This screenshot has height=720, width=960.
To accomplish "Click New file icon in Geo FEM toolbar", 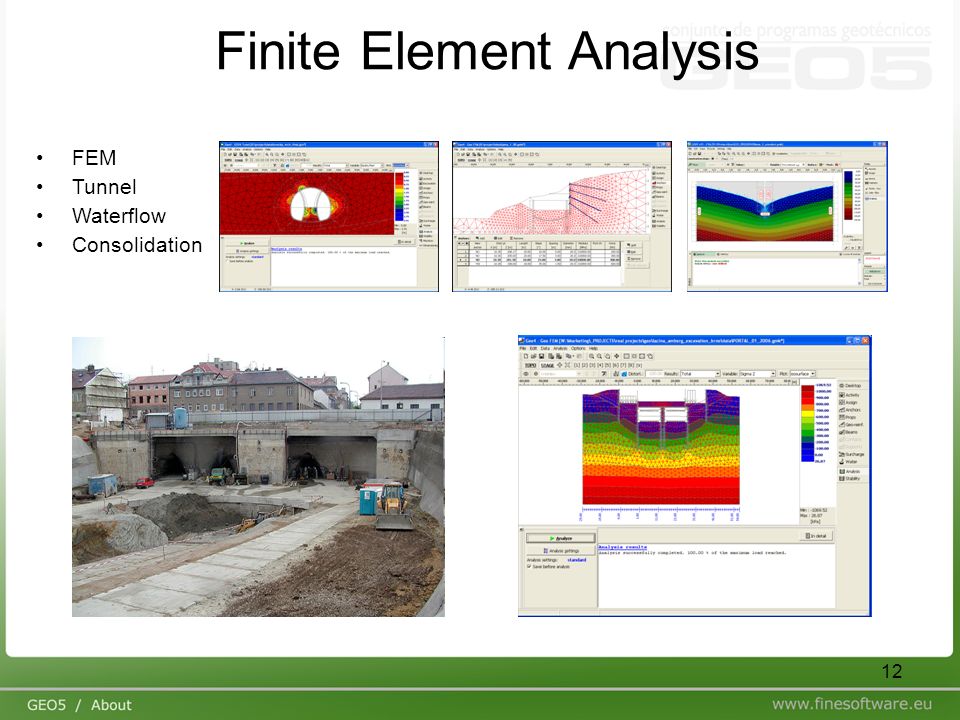I will point(526,356).
